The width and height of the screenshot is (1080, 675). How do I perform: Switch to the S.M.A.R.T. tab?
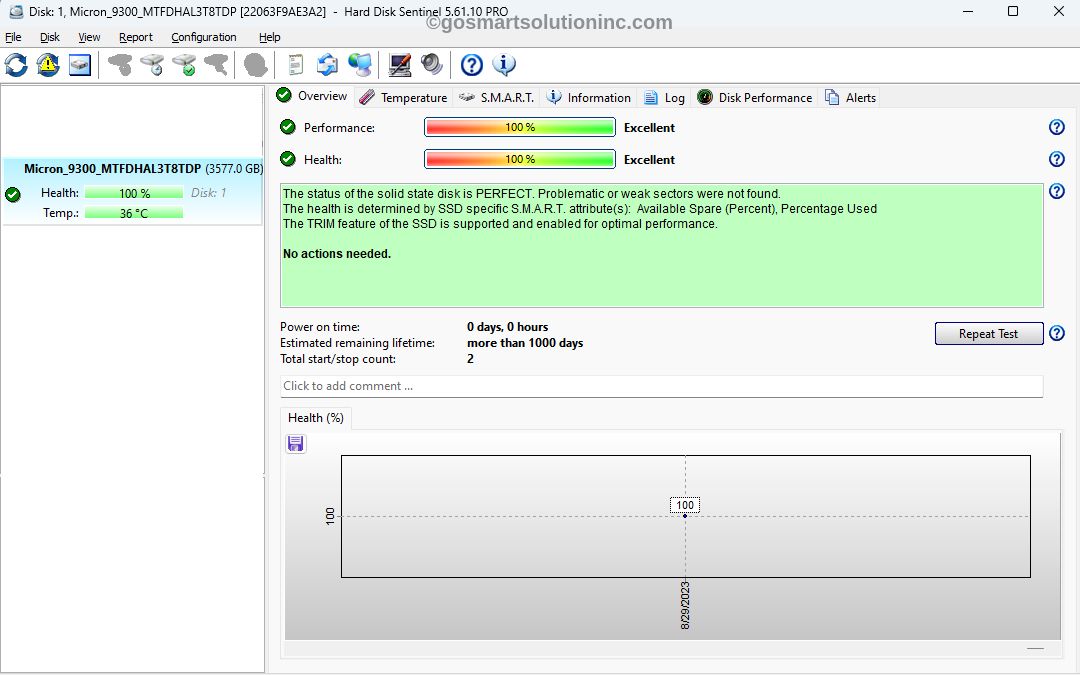tap(497, 97)
